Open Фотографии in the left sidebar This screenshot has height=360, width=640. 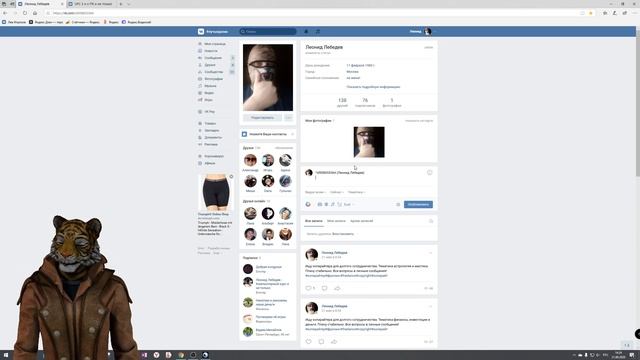213,78
